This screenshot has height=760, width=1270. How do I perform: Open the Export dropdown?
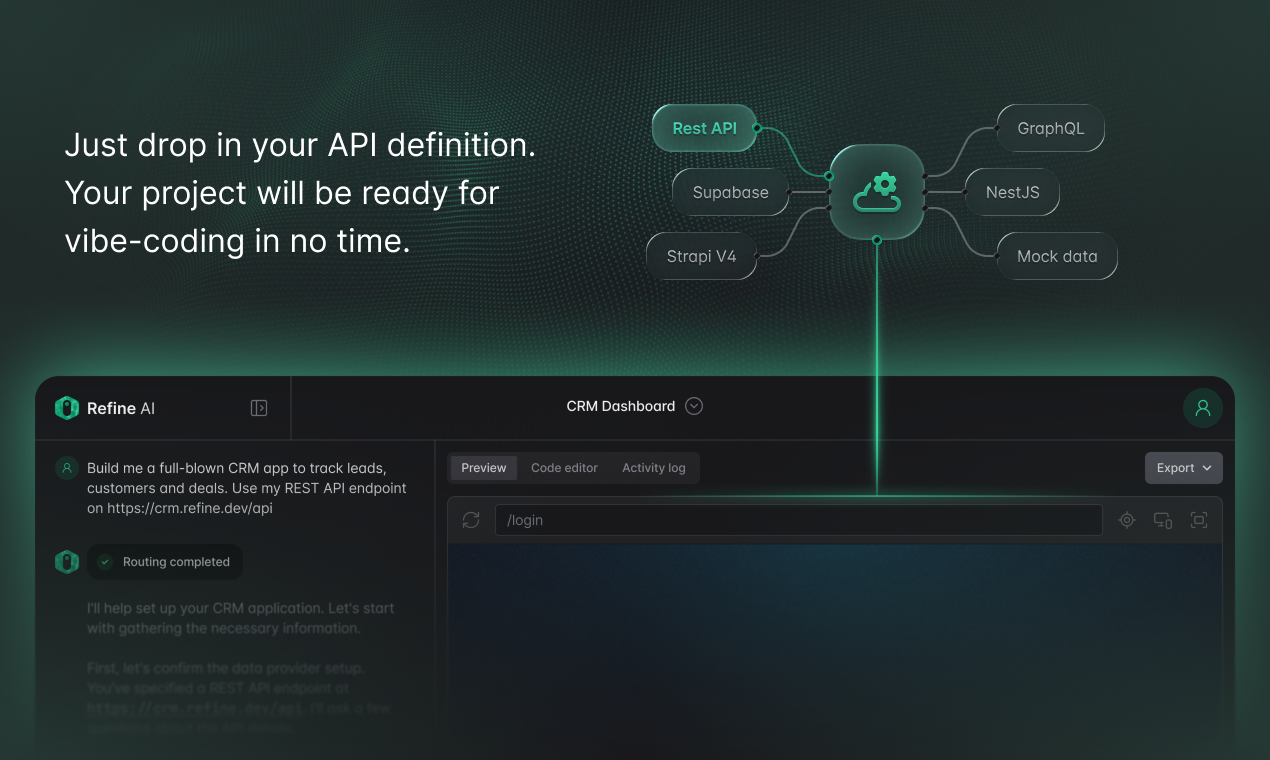[1184, 468]
